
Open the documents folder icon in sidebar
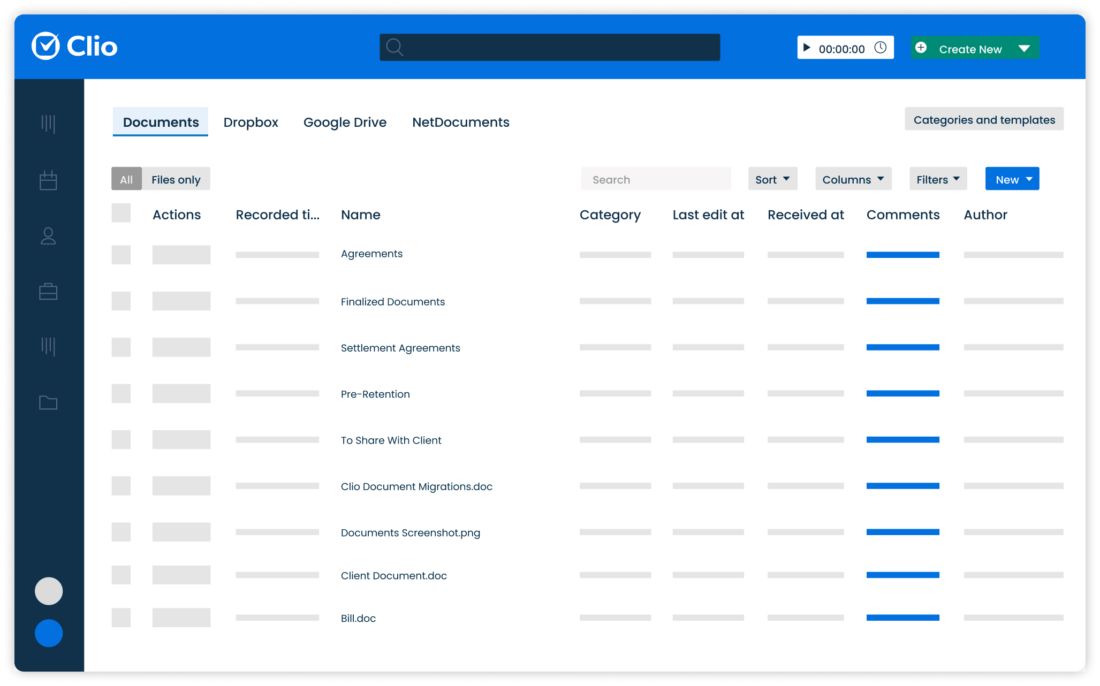pyautogui.click(x=48, y=402)
